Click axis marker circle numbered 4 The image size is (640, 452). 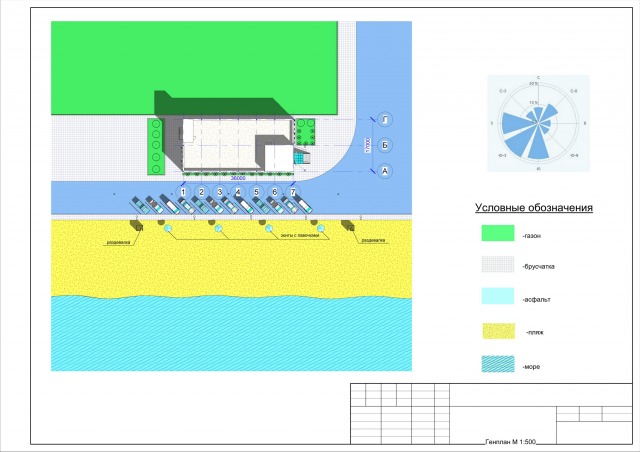coord(238,192)
